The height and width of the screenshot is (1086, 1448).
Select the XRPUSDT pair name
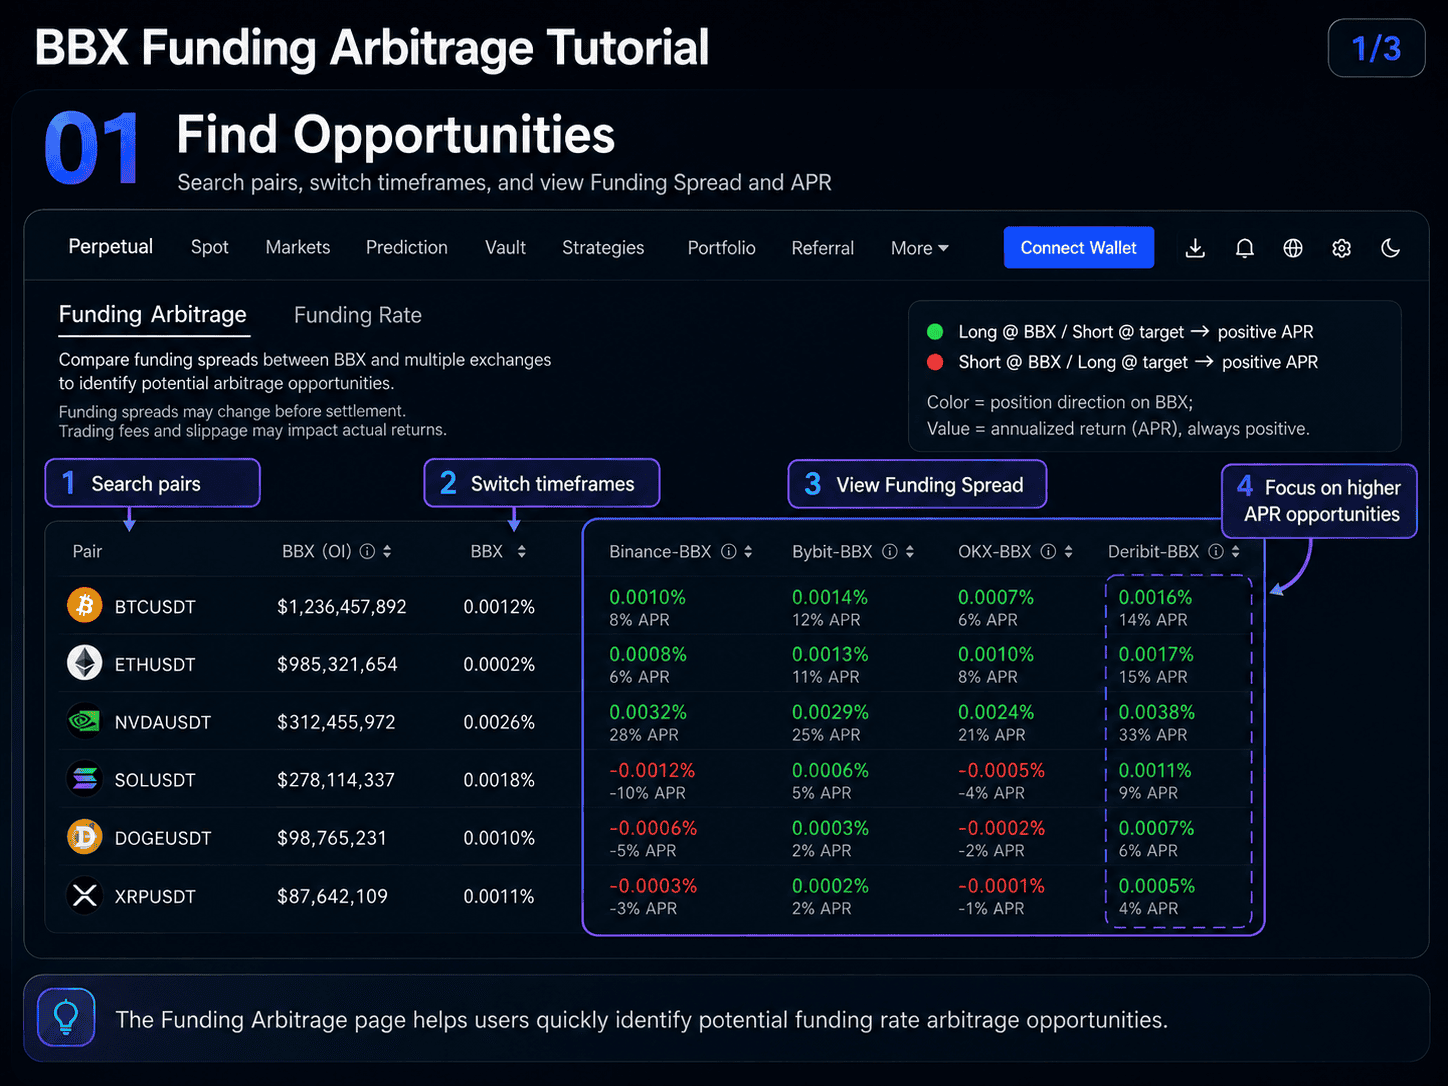pos(155,896)
